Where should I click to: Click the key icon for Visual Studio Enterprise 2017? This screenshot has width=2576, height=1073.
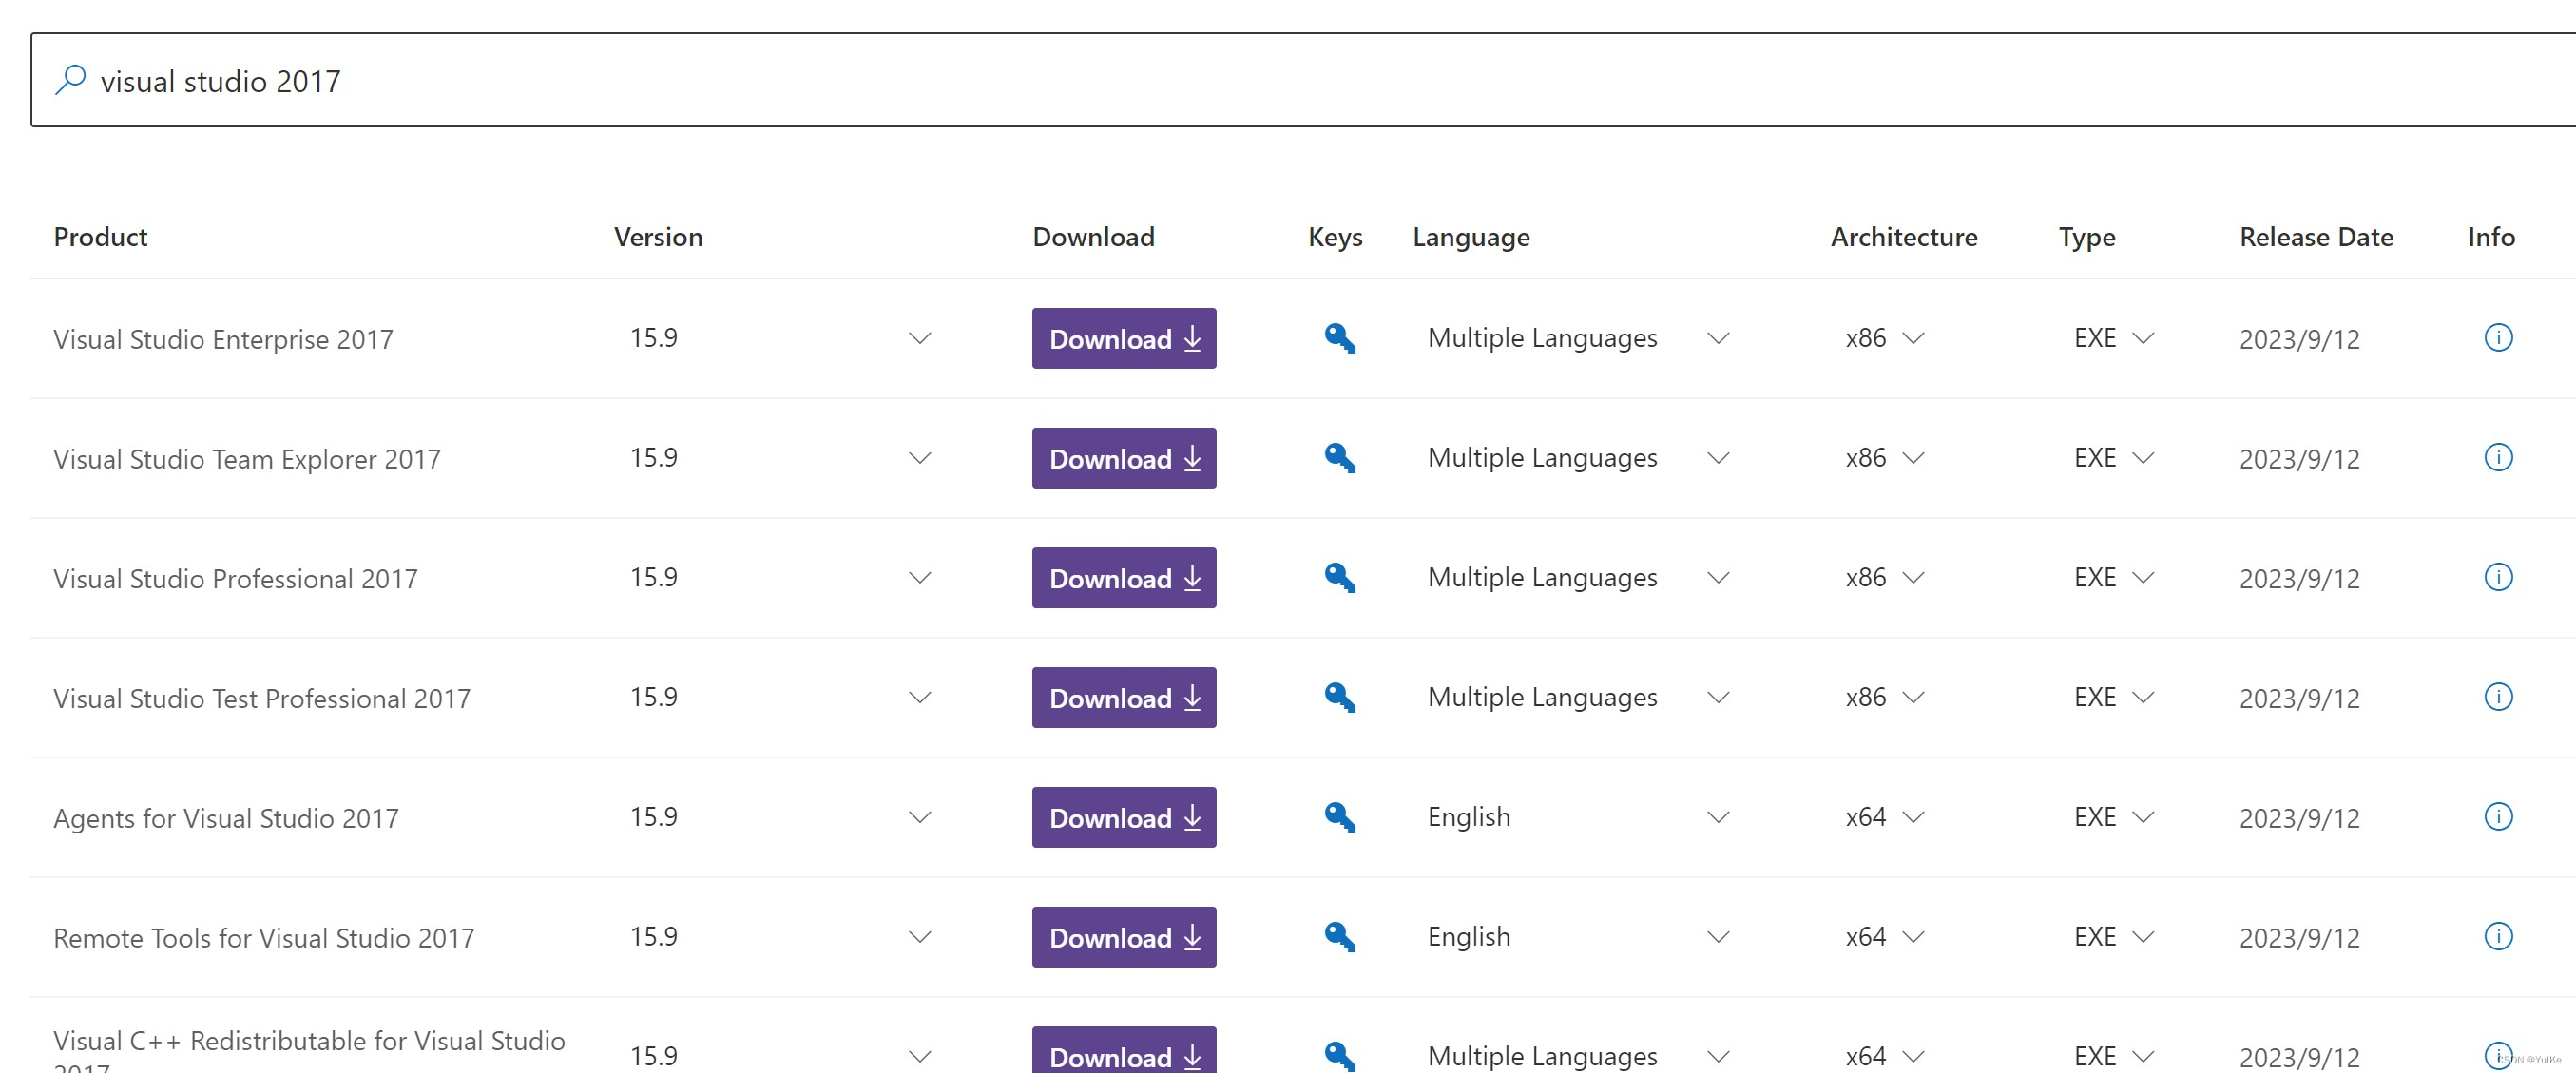click(1339, 338)
